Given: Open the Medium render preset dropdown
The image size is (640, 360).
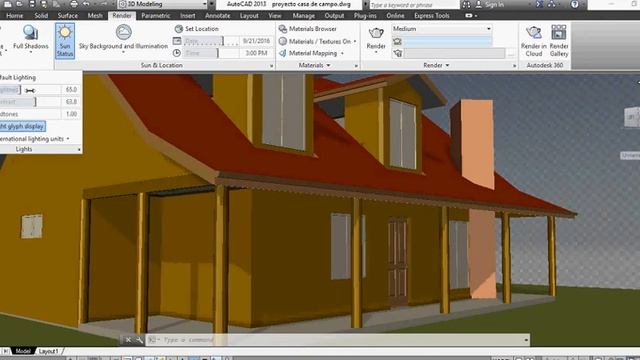Looking at the screenshot, I should coord(442,29).
